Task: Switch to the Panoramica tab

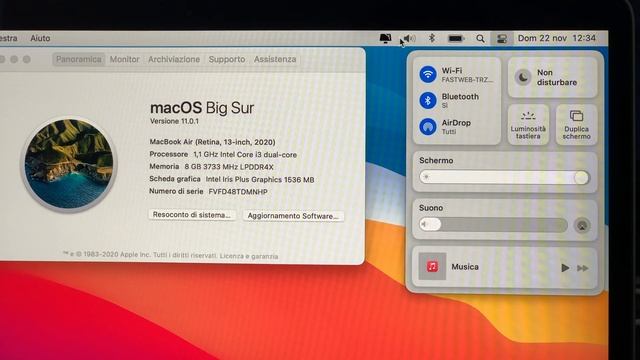Action: [x=78, y=59]
